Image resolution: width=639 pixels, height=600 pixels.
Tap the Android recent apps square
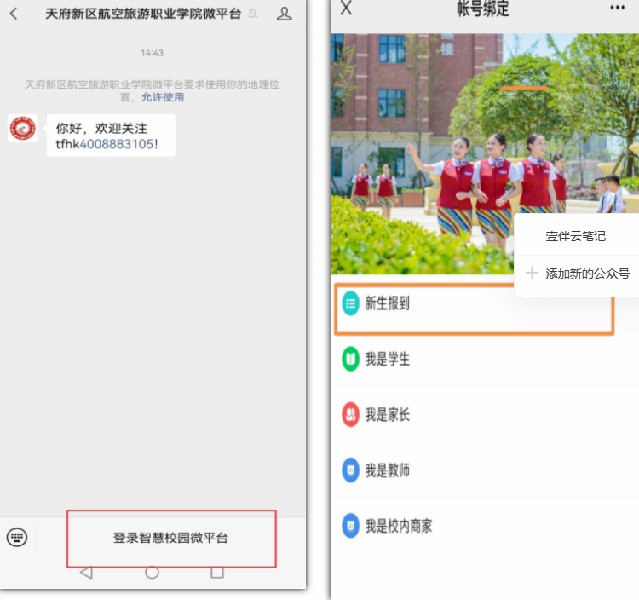click(216, 573)
